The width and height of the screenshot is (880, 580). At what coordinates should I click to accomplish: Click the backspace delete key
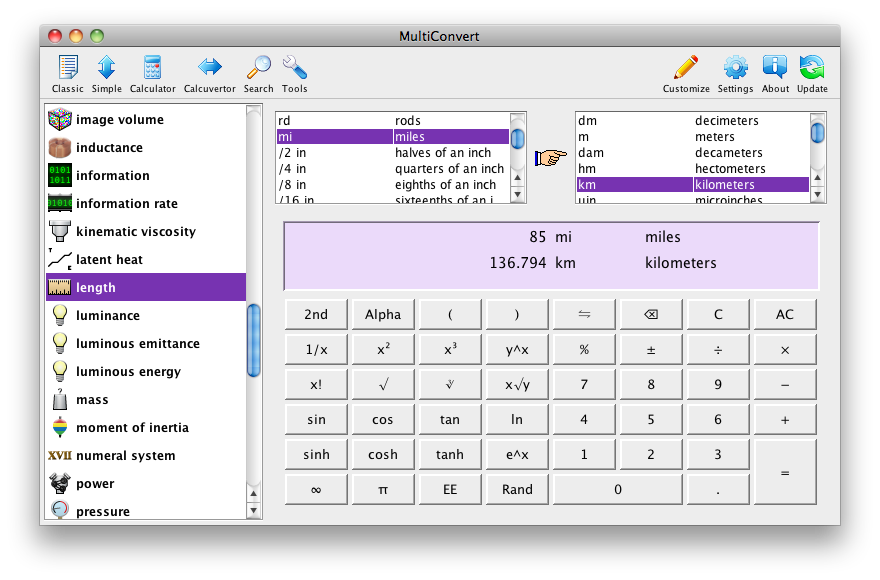[651, 314]
